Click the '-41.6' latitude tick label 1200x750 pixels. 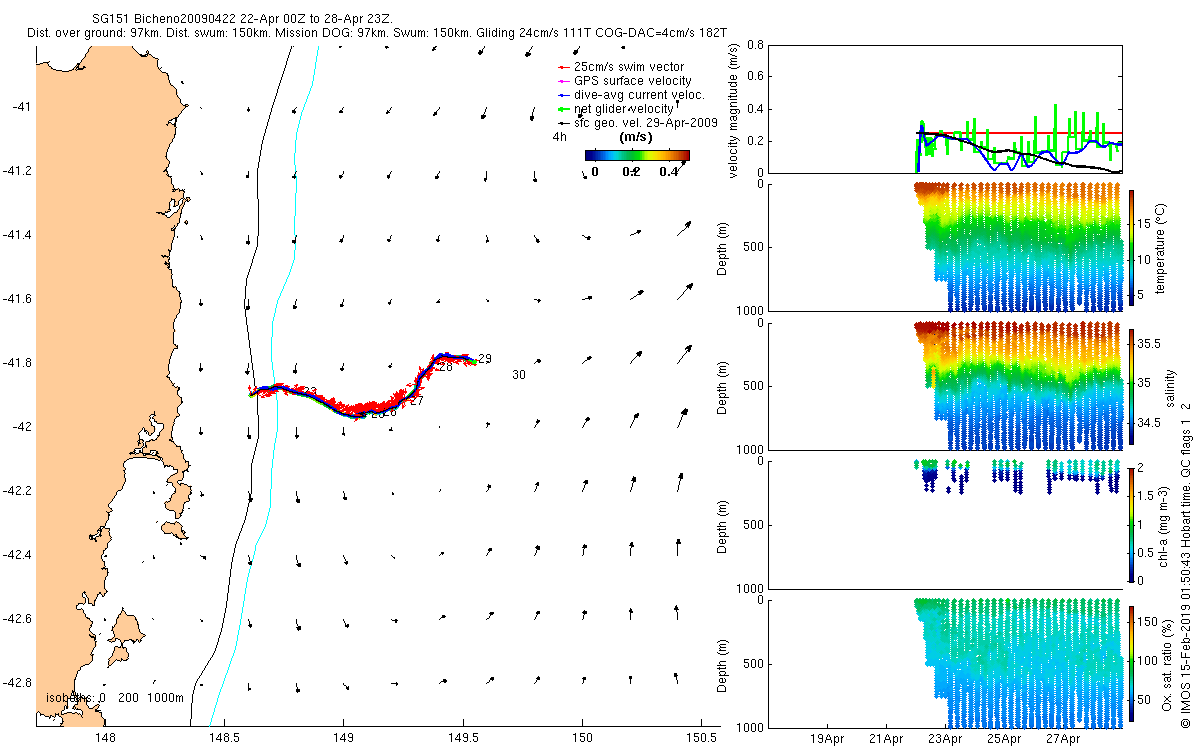[16, 299]
